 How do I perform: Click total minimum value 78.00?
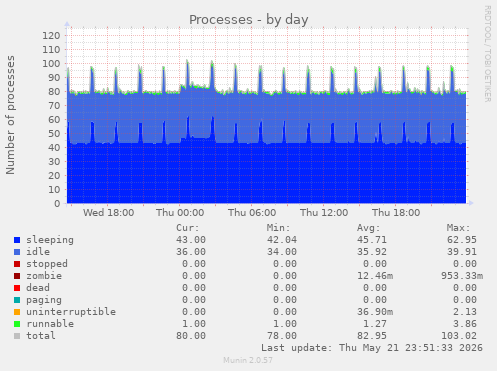[x=282, y=336]
